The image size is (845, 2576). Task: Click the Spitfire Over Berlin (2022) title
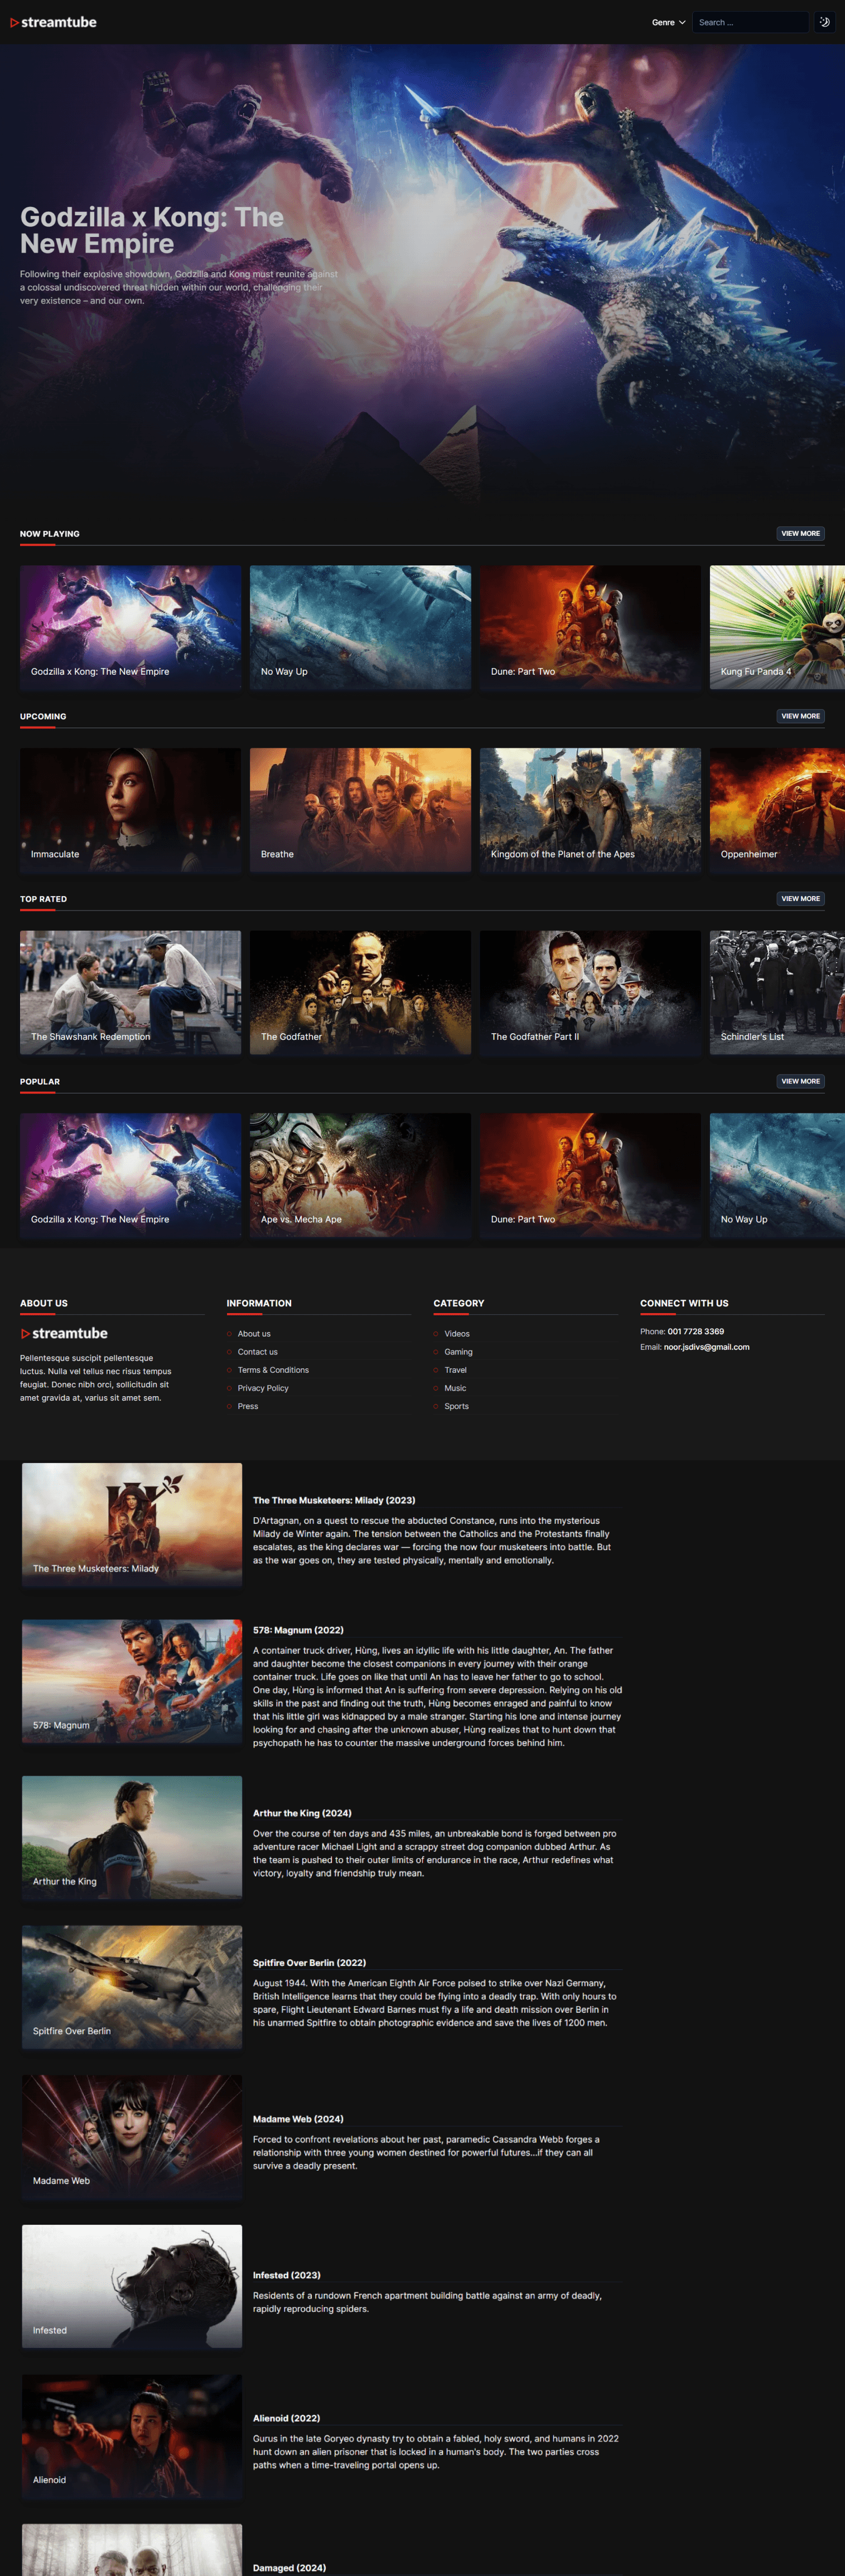click(x=309, y=1962)
